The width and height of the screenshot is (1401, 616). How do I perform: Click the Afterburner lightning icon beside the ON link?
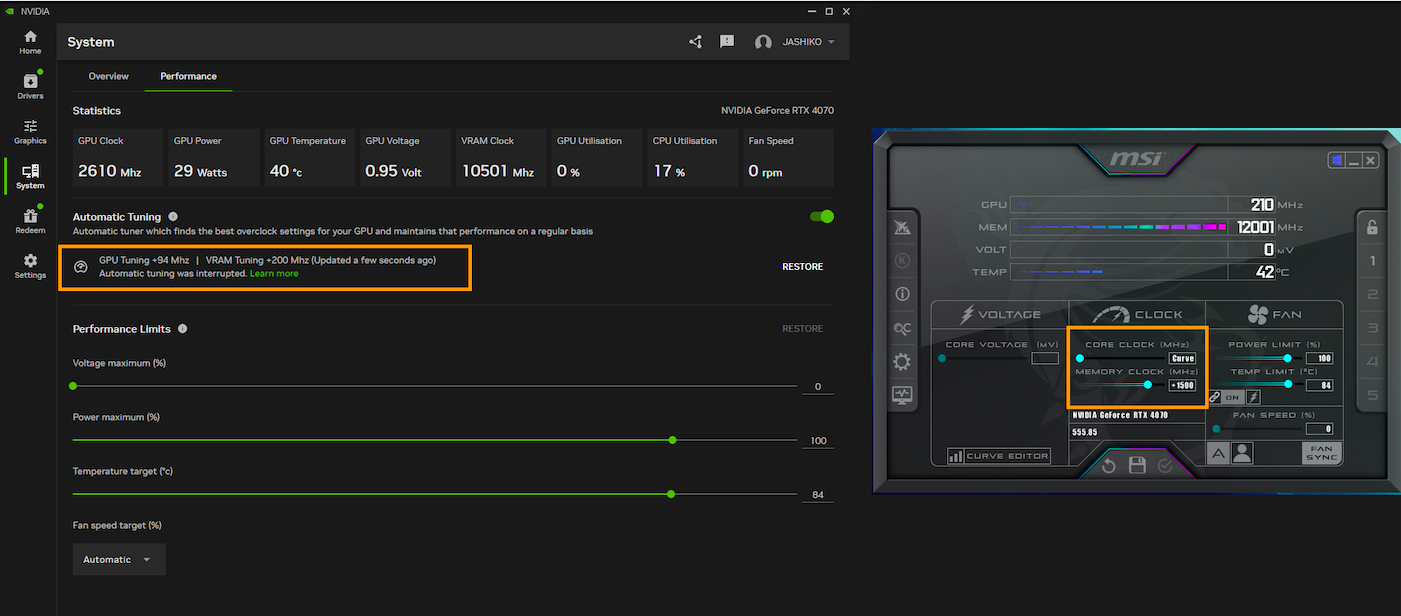[x=1252, y=397]
